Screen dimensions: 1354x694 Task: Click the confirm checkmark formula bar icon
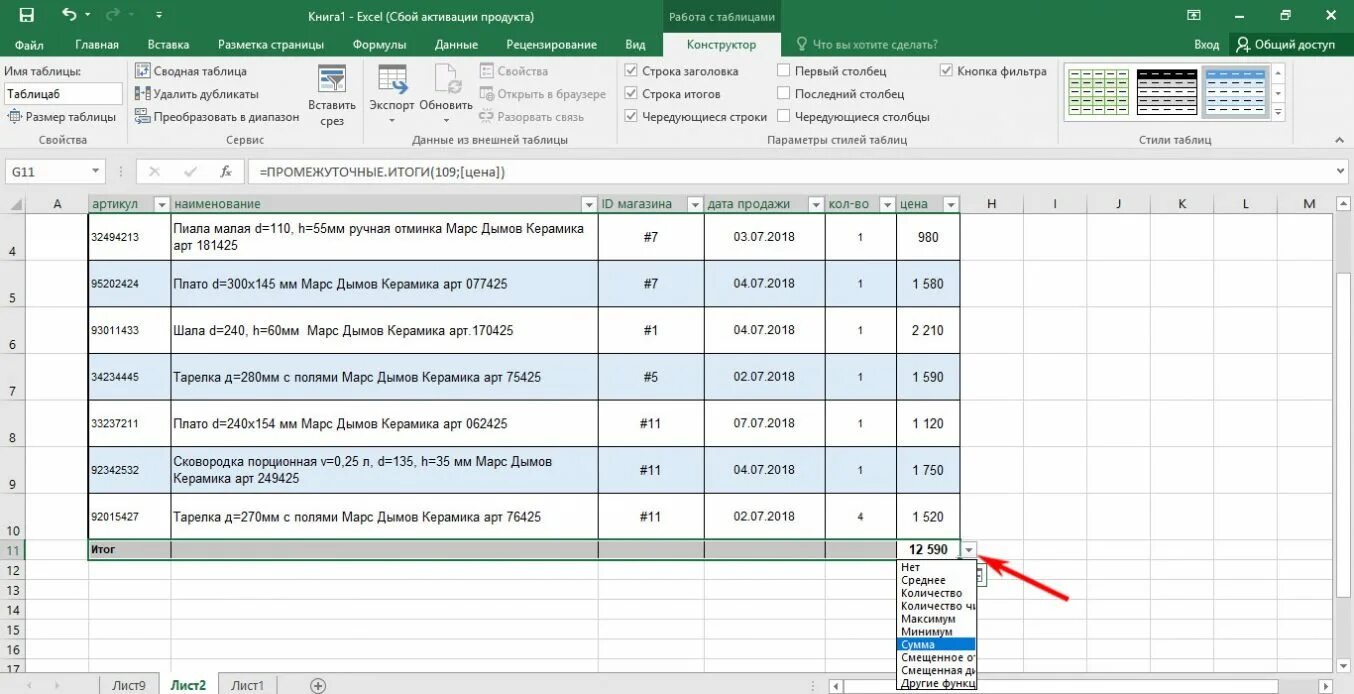[x=190, y=171]
